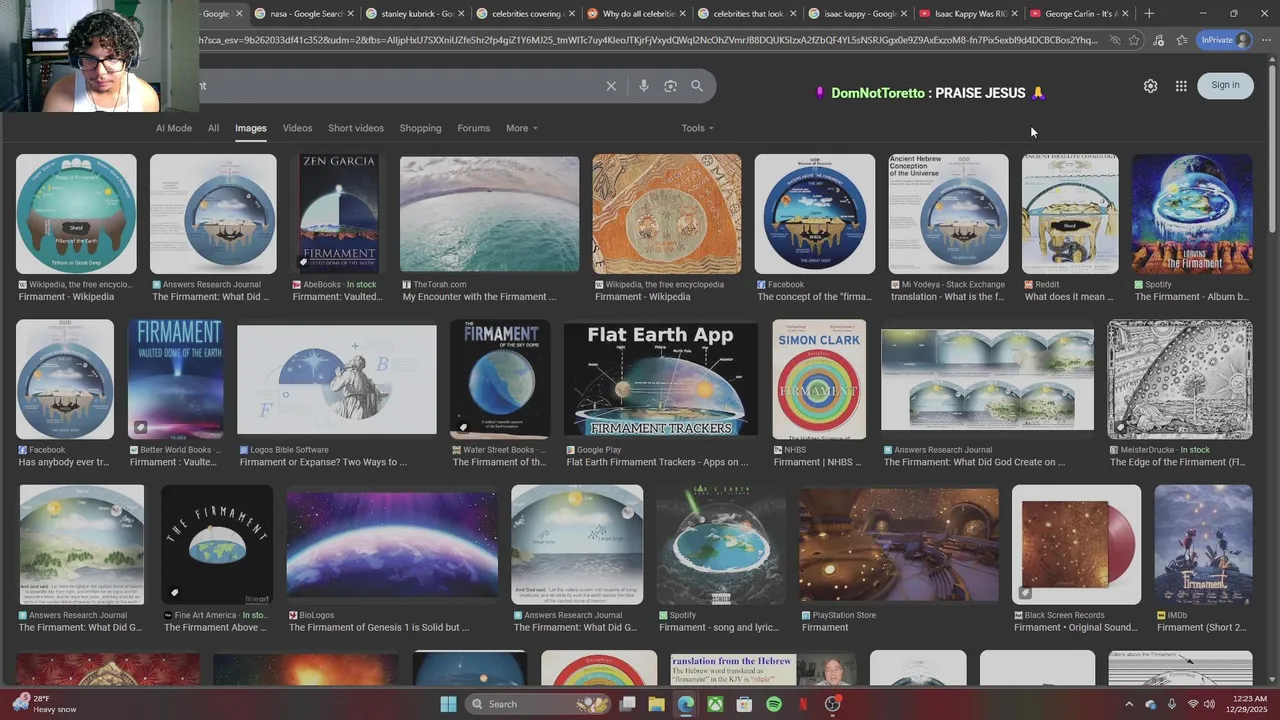Viewport: 1280px width, 720px height.
Task: Select the Forums search filter
Action: point(473,128)
